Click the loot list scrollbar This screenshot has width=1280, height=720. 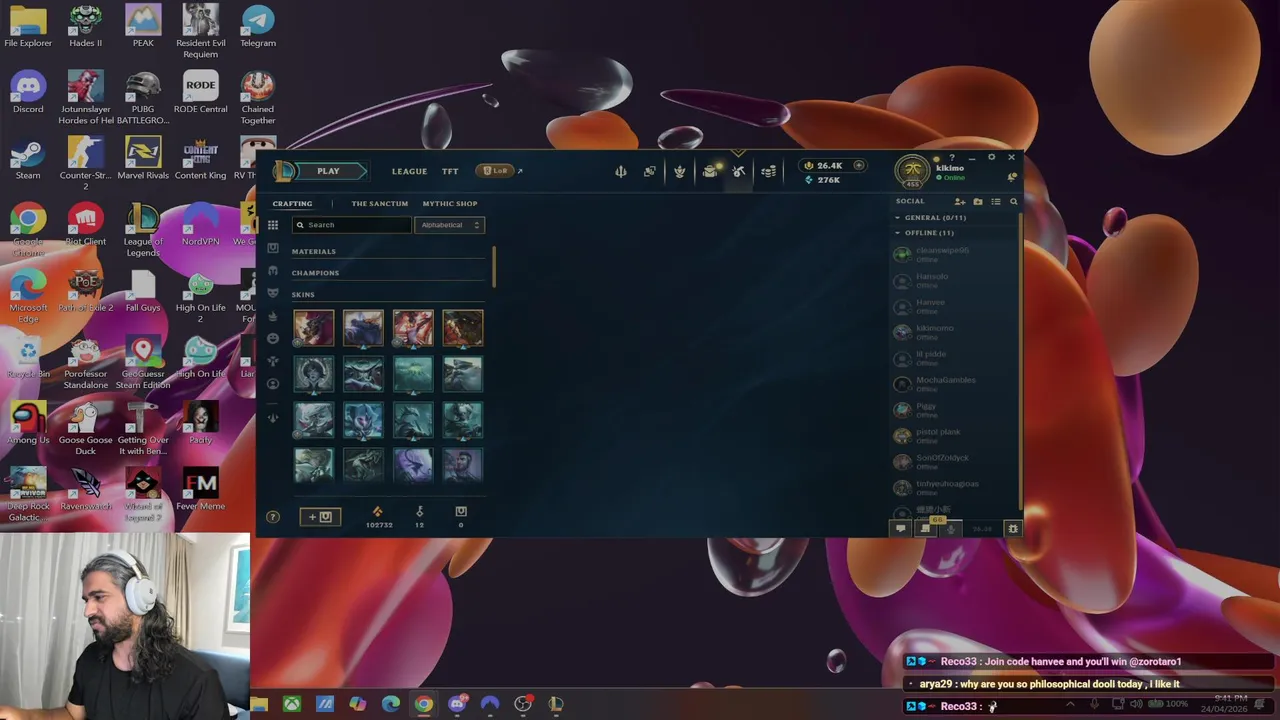click(x=494, y=265)
